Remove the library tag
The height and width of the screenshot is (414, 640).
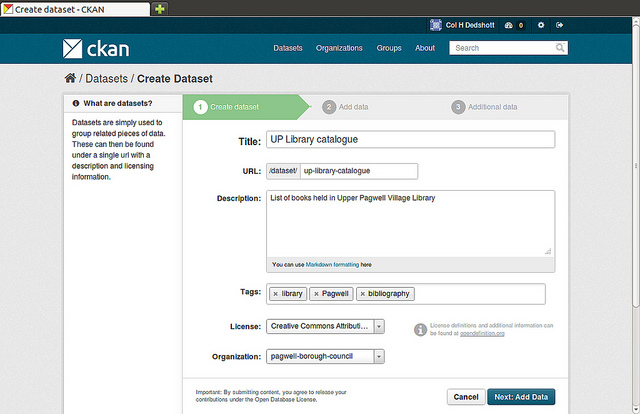(276, 294)
